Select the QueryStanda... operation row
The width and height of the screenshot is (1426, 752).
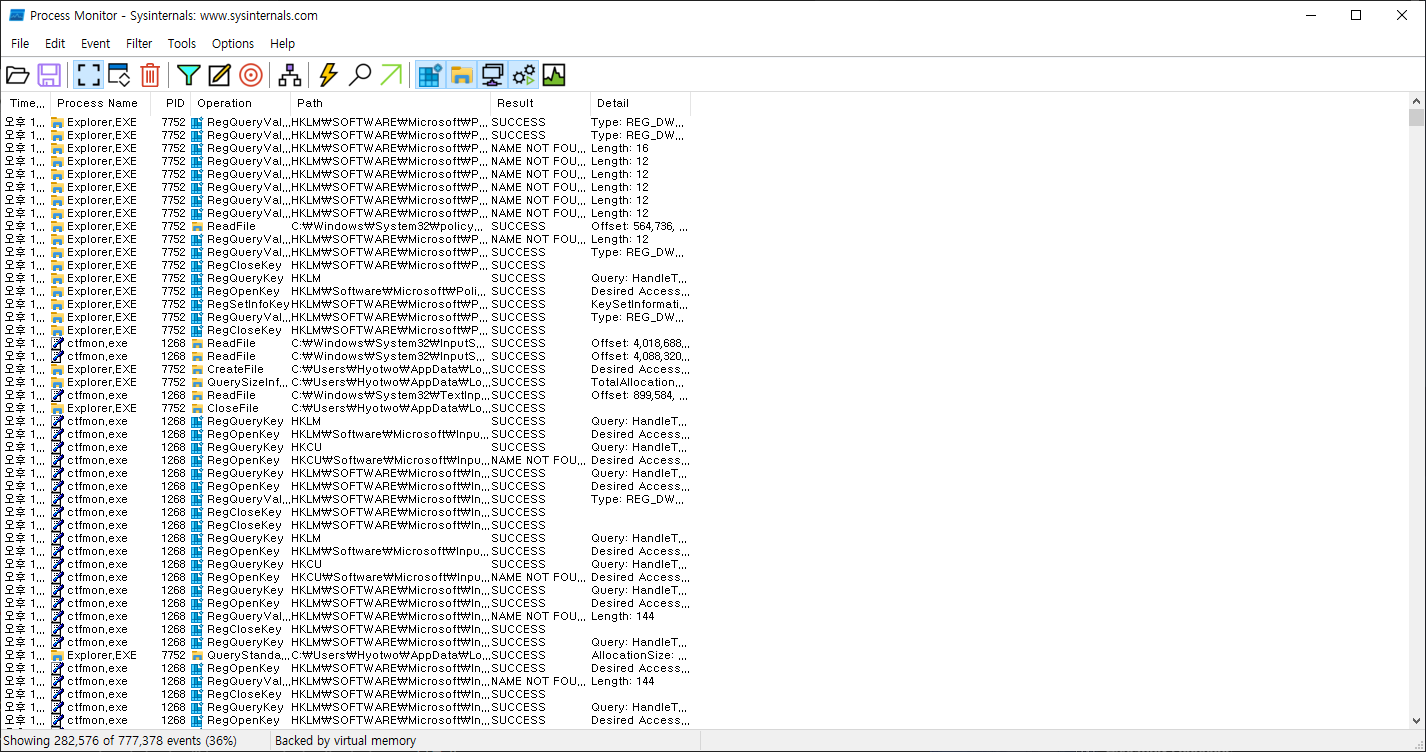[346, 655]
